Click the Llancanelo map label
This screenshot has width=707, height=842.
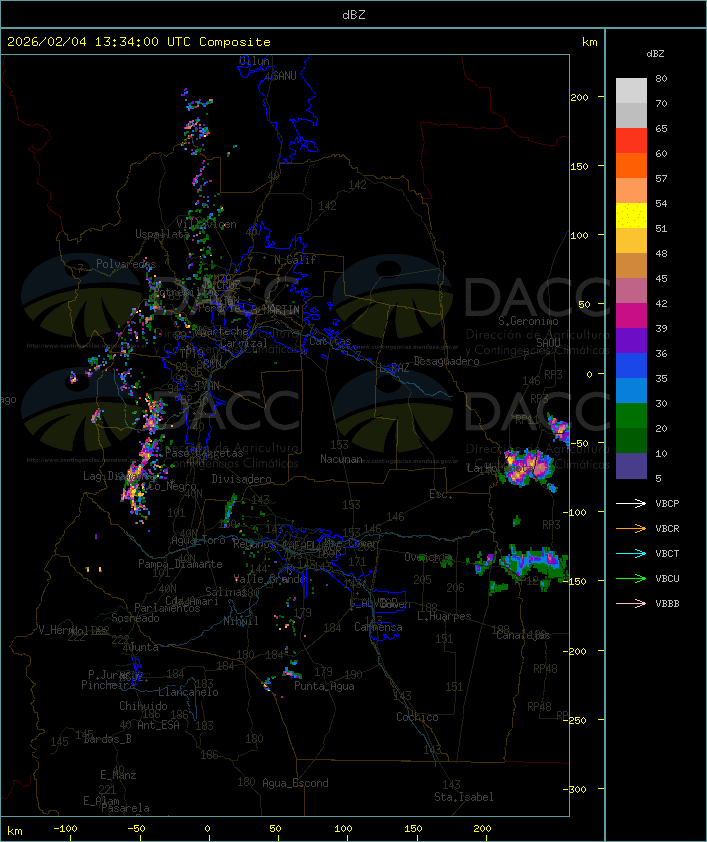click(188, 692)
